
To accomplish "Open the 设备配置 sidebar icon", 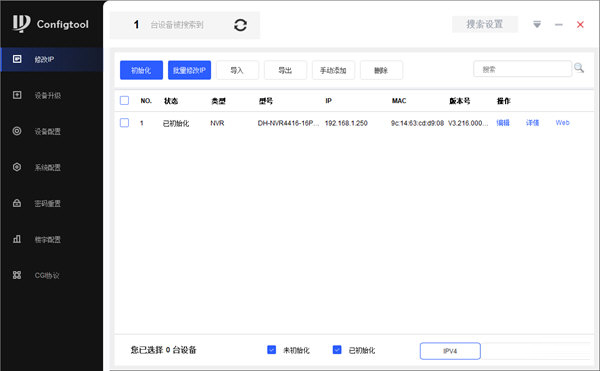I will [17, 131].
